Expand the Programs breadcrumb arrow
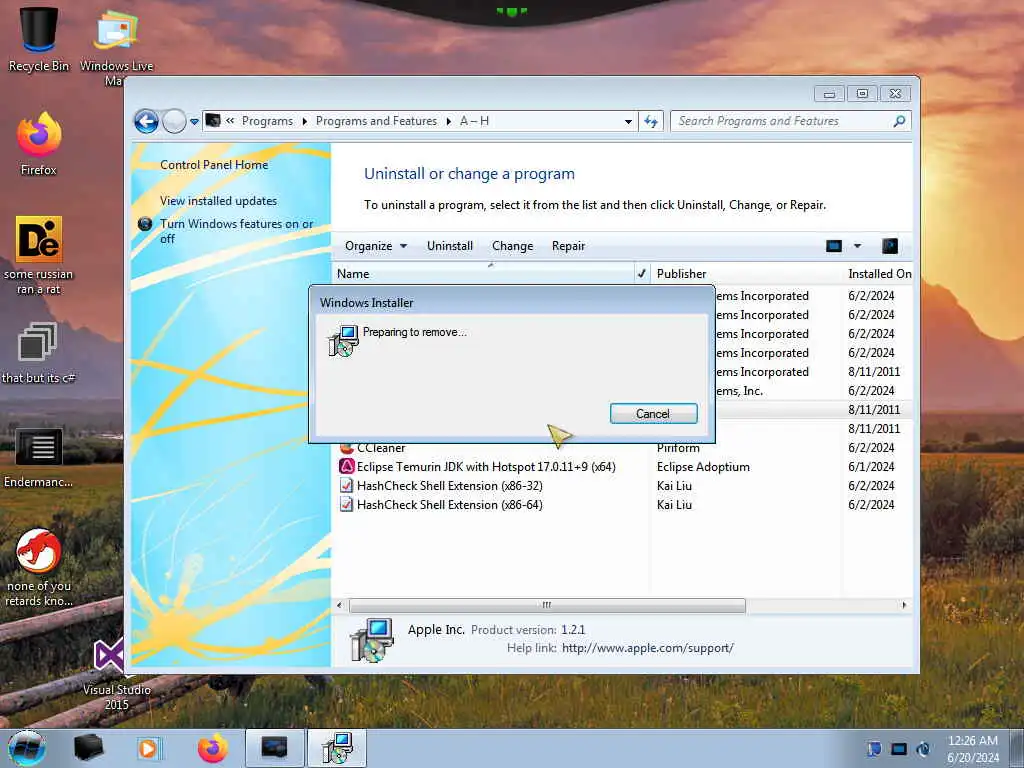This screenshot has width=1024, height=768. tap(304, 121)
